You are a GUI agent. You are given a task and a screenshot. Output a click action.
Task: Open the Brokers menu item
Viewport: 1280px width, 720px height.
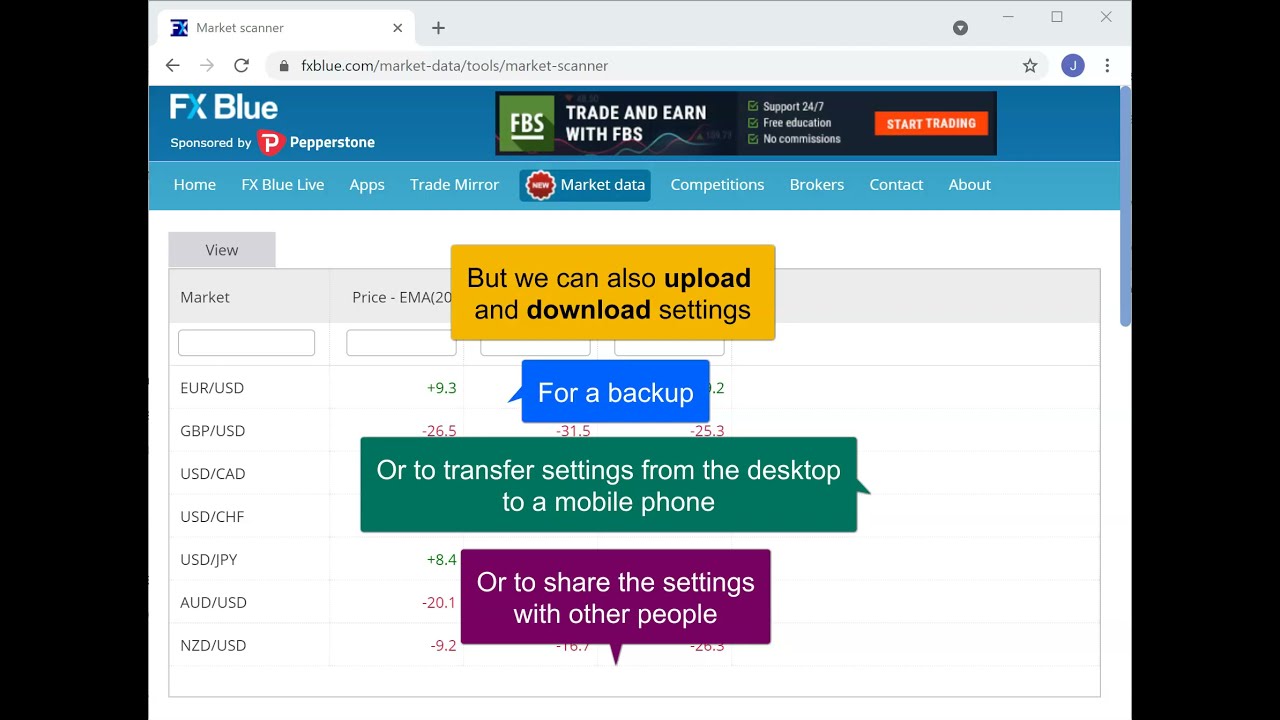pyautogui.click(x=817, y=185)
